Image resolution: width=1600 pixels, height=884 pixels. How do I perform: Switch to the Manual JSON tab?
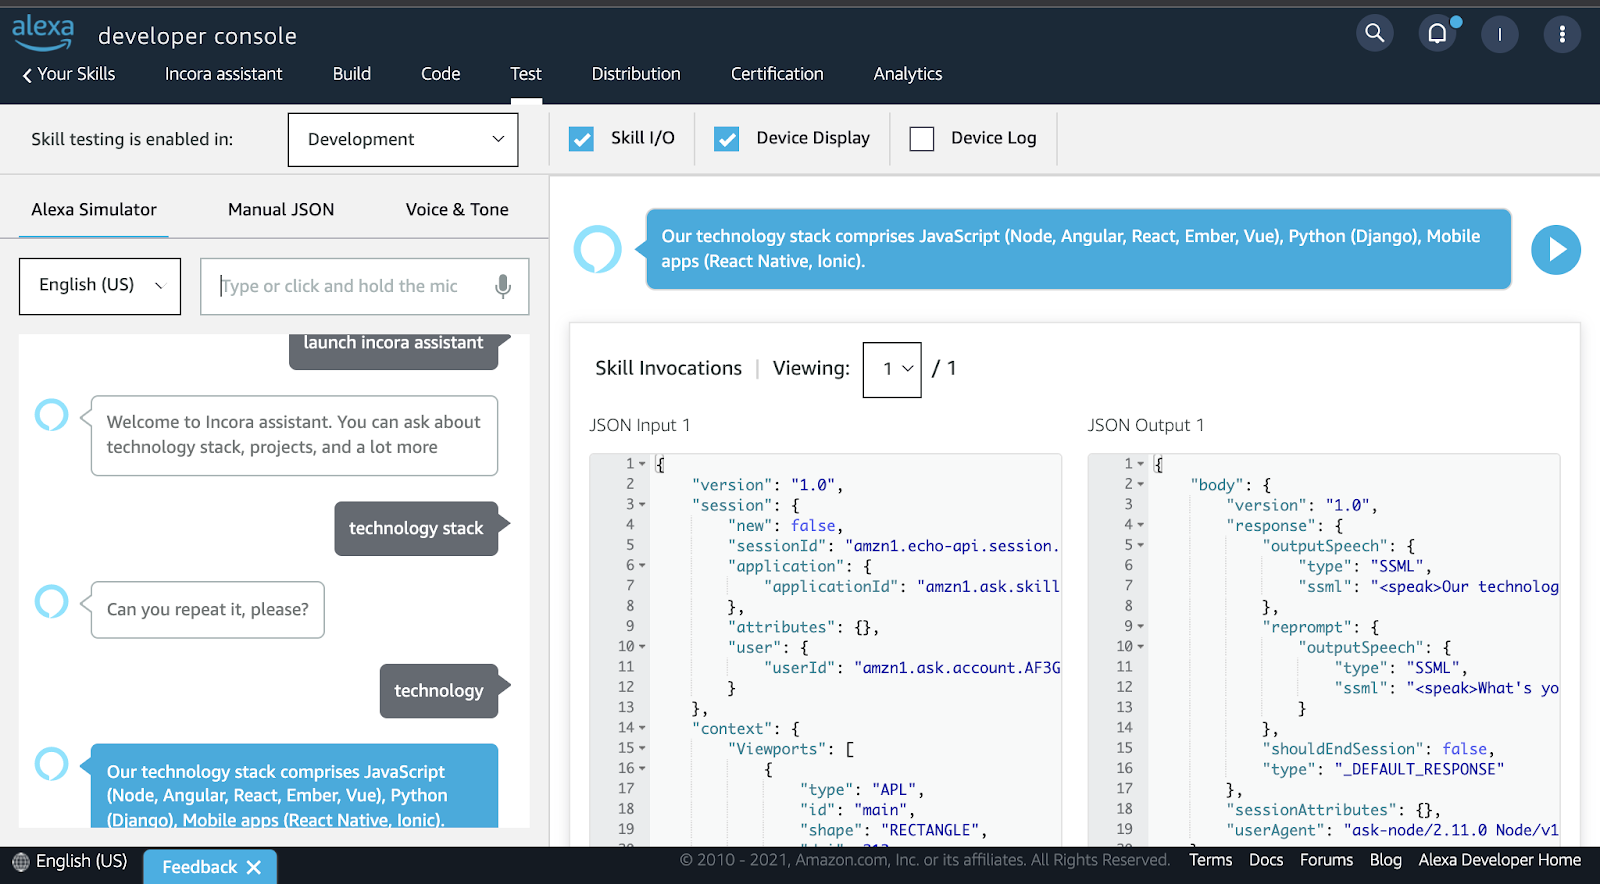click(x=281, y=210)
